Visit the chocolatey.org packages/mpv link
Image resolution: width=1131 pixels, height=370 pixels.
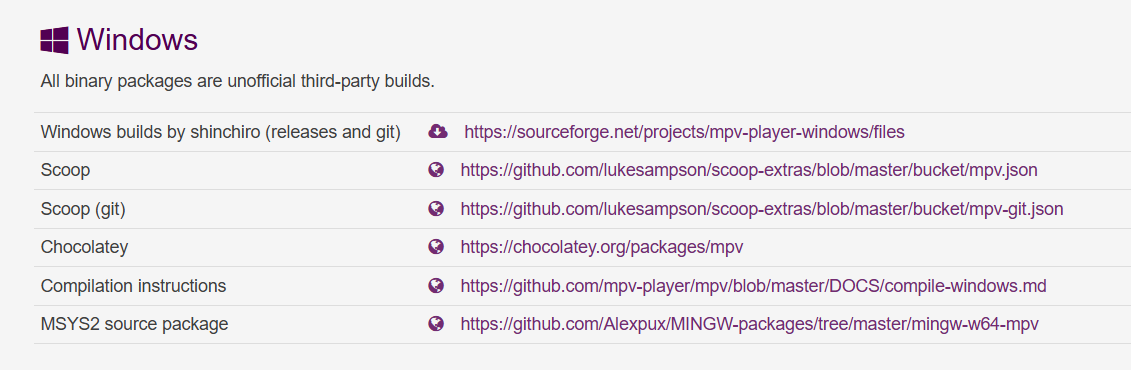coord(602,247)
